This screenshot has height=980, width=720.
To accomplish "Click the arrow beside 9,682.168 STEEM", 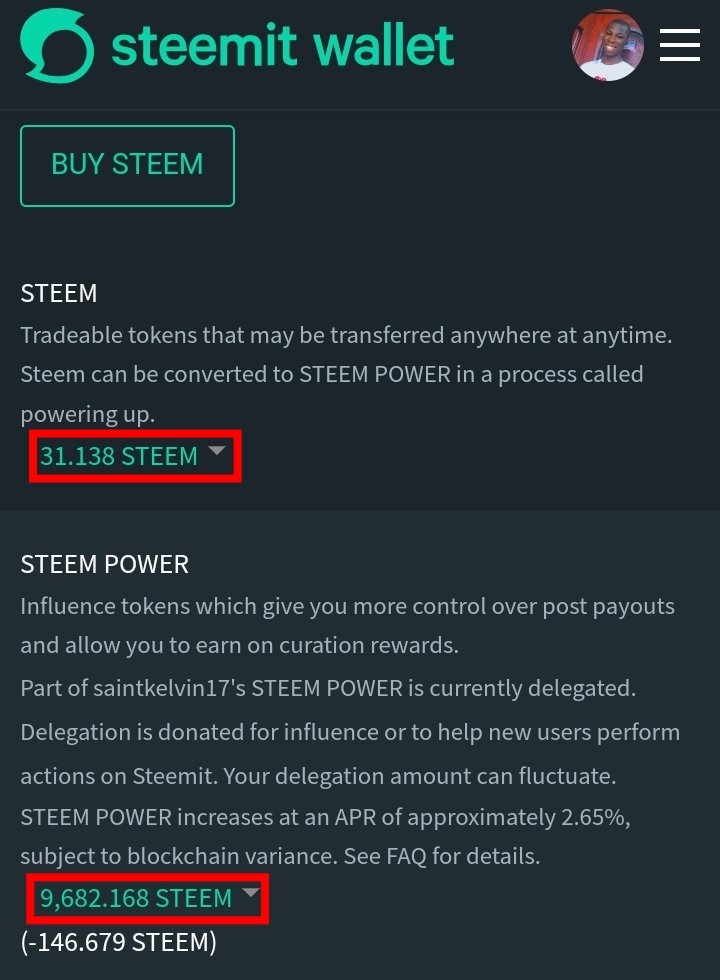I will 251,893.
